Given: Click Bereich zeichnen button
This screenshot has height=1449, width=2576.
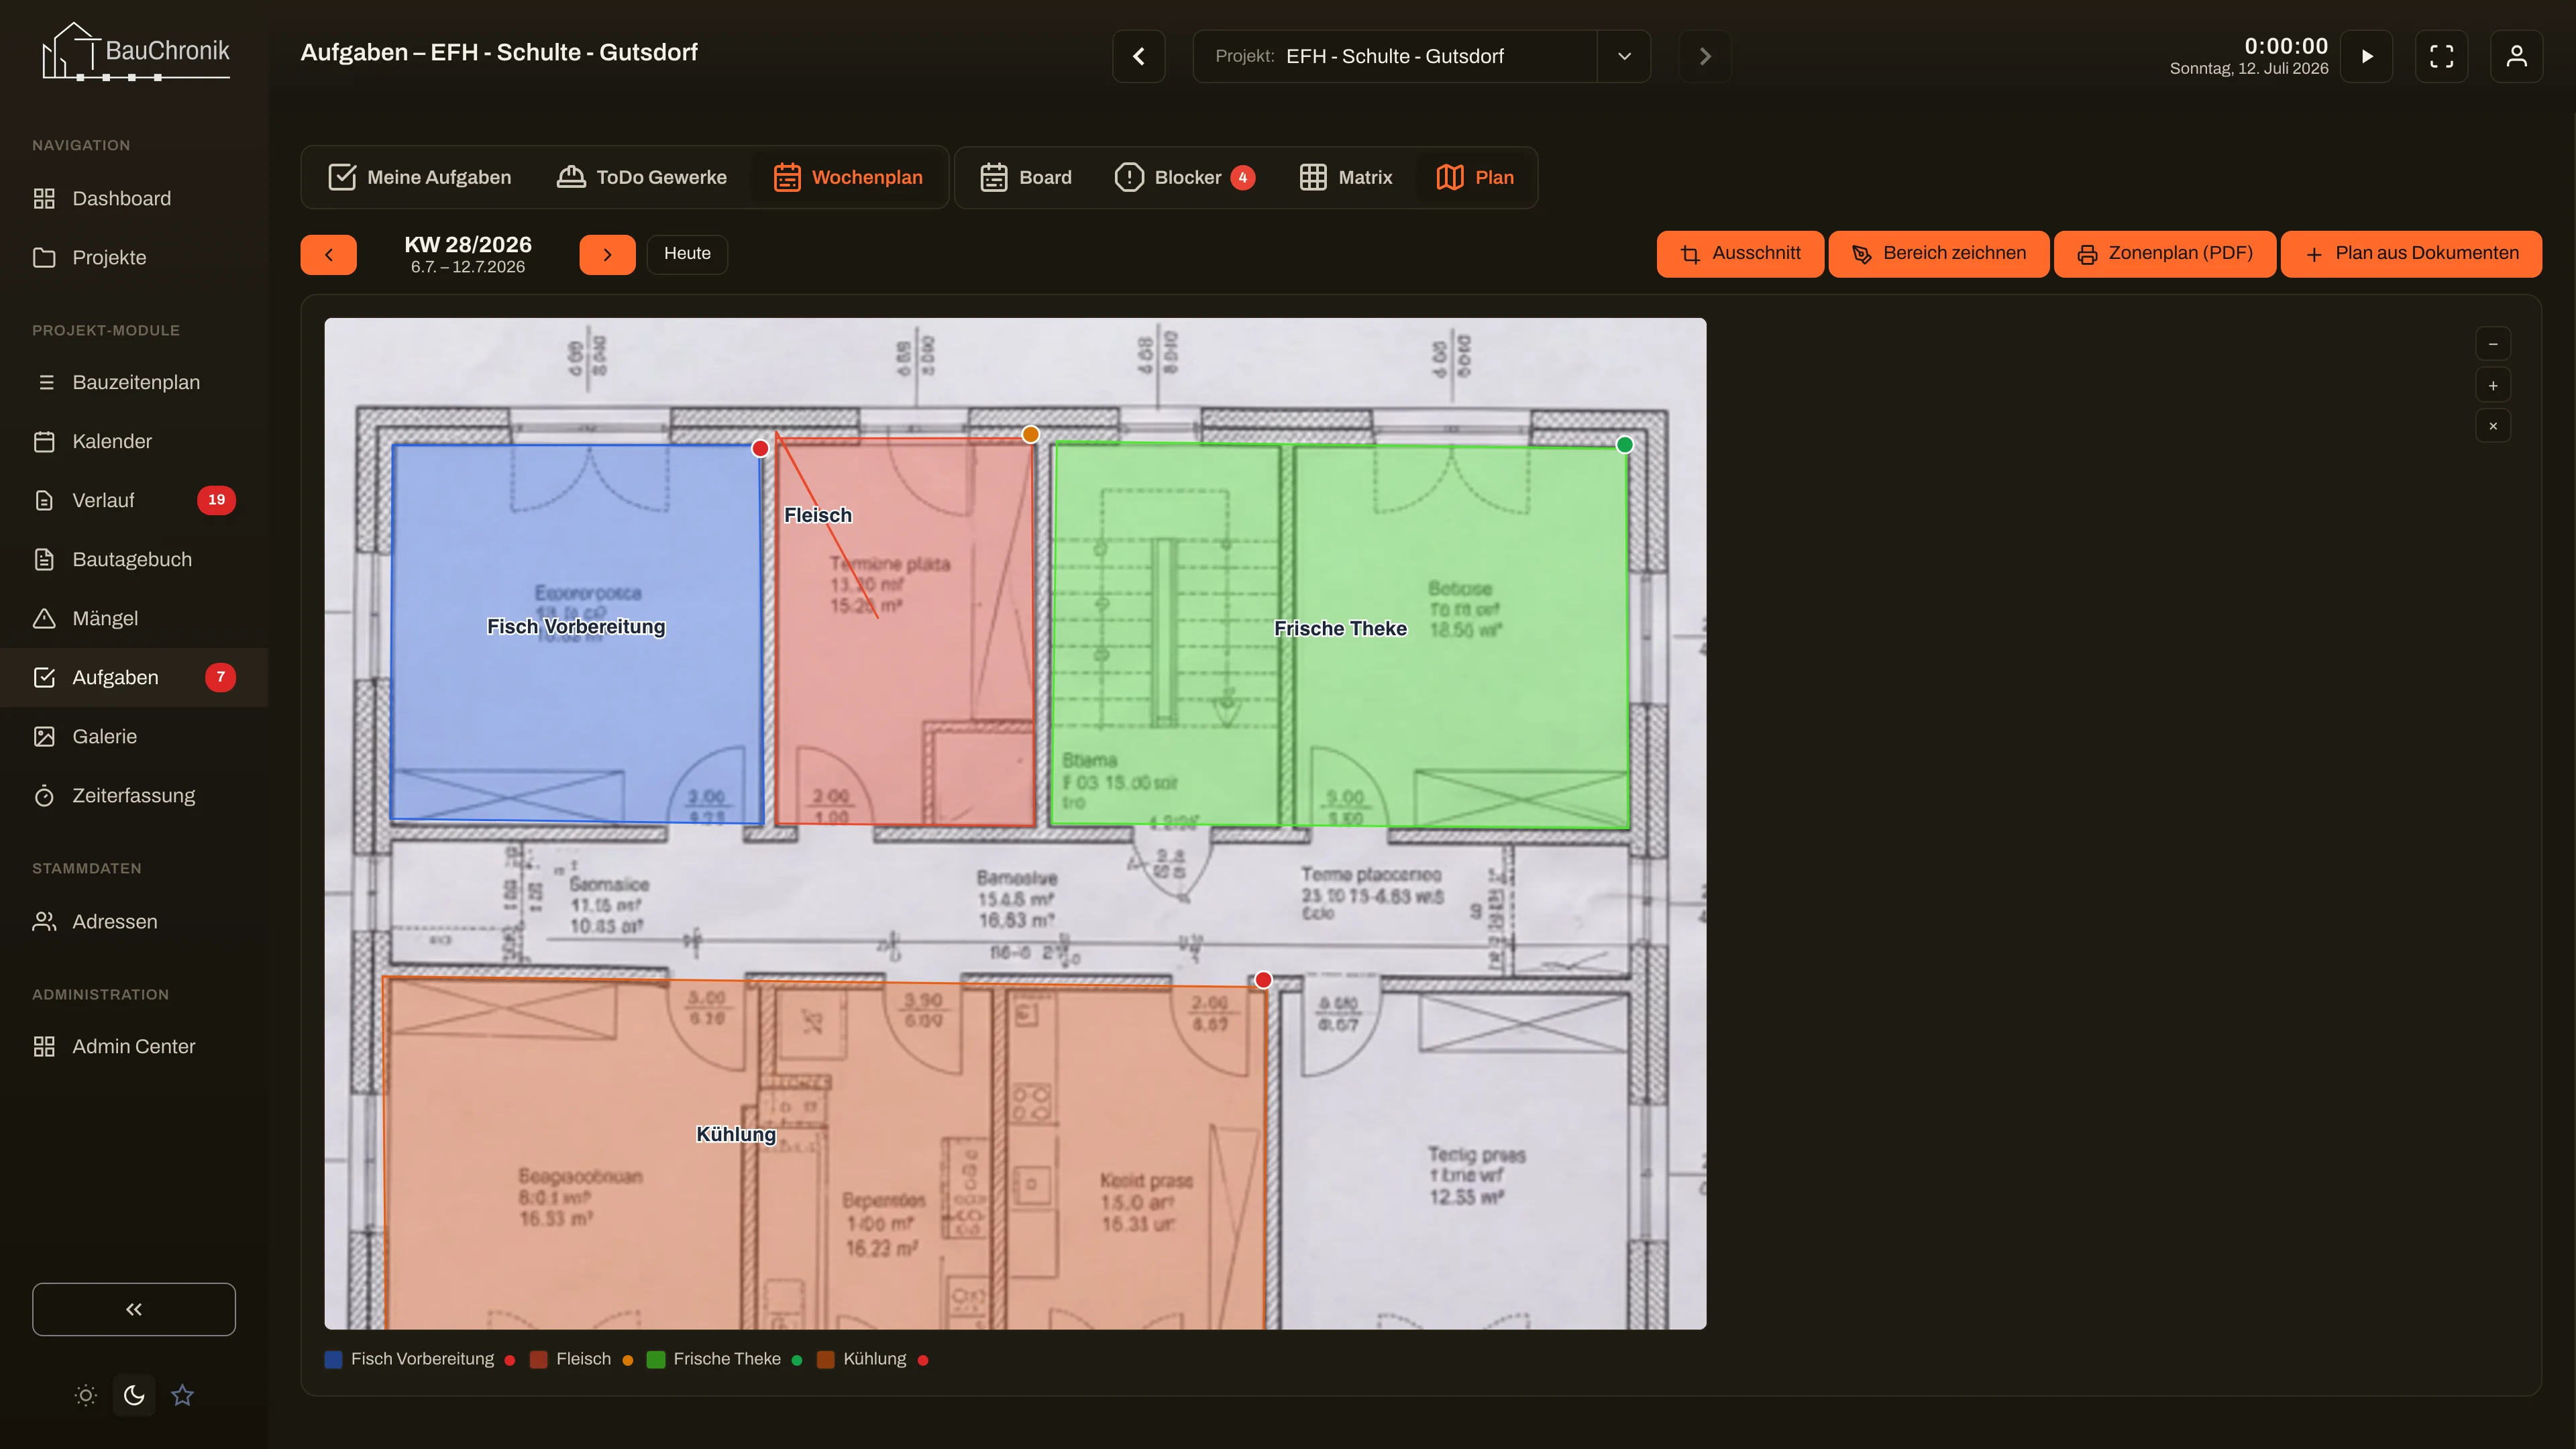Looking at the screenshot, I should [x=1939, y=254].
